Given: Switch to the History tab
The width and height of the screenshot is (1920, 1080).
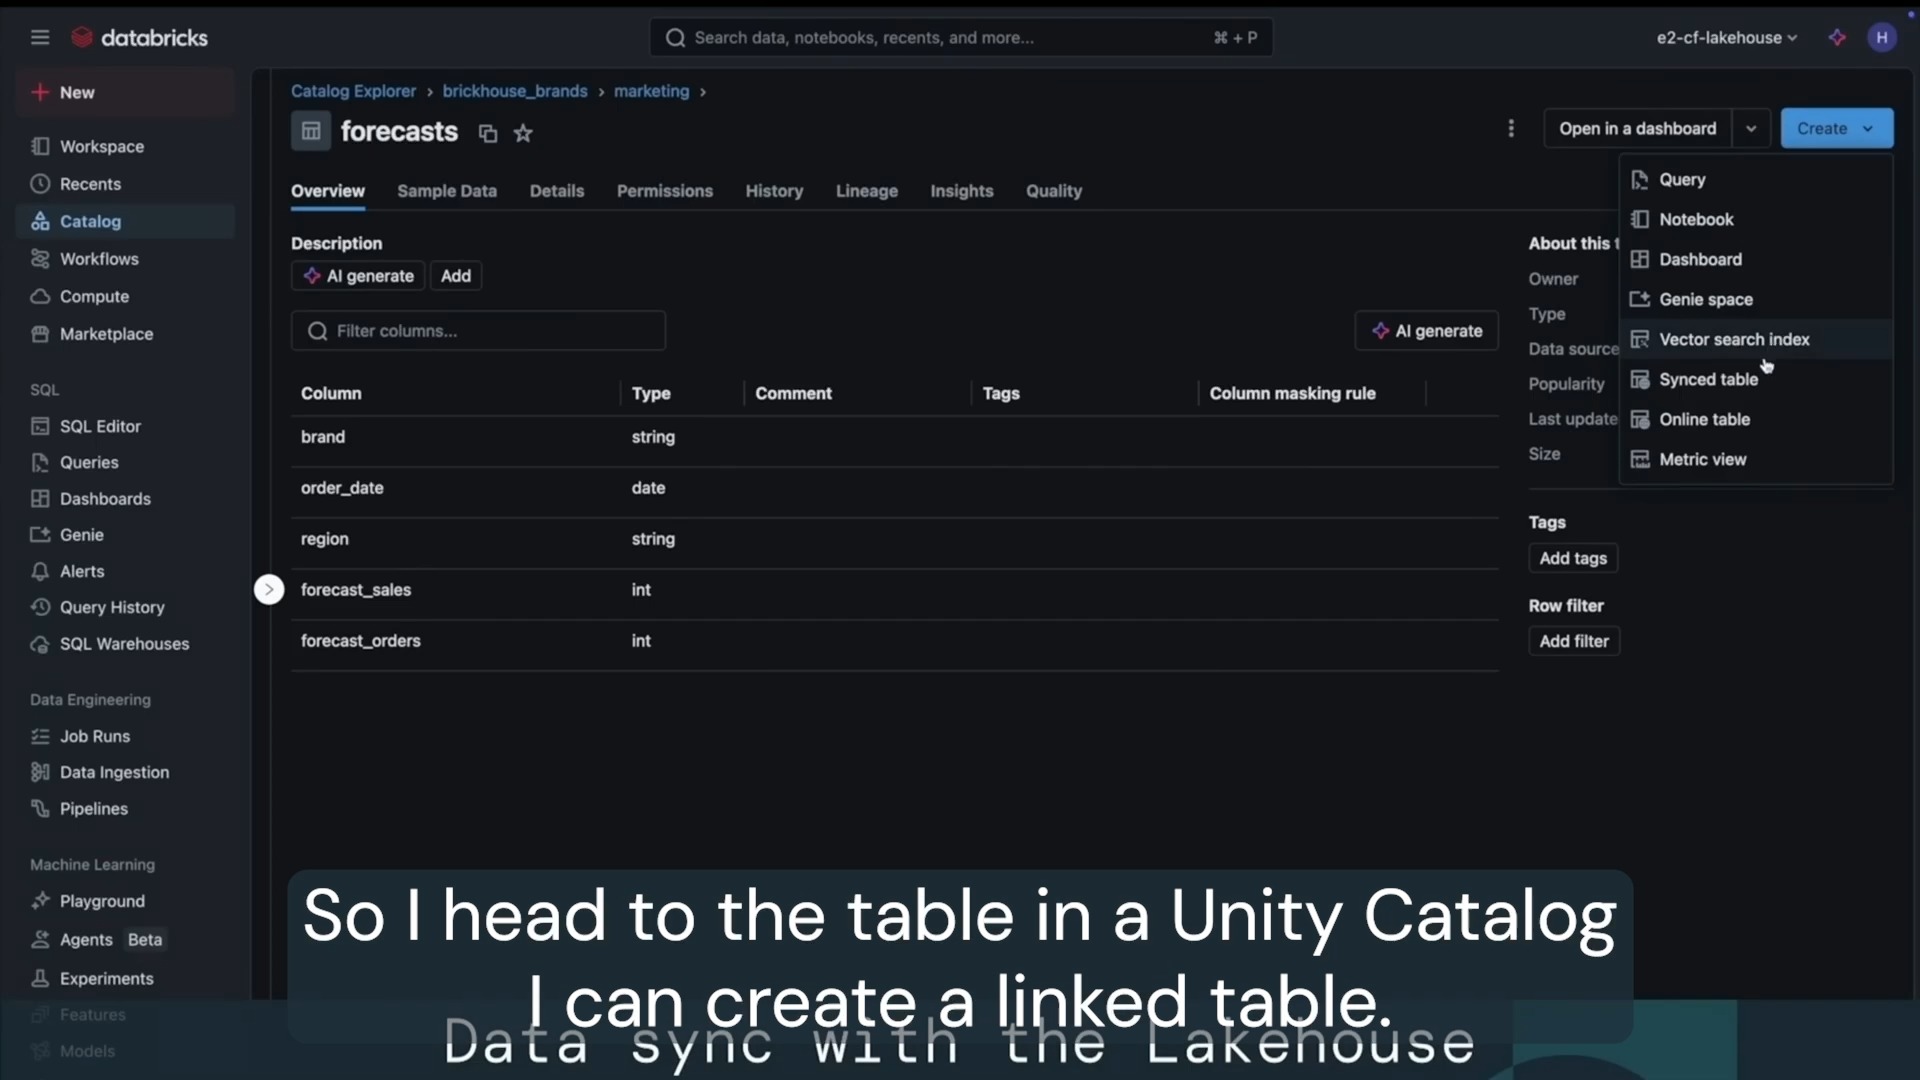Looking at the screenshot, I should coord(774,191).
